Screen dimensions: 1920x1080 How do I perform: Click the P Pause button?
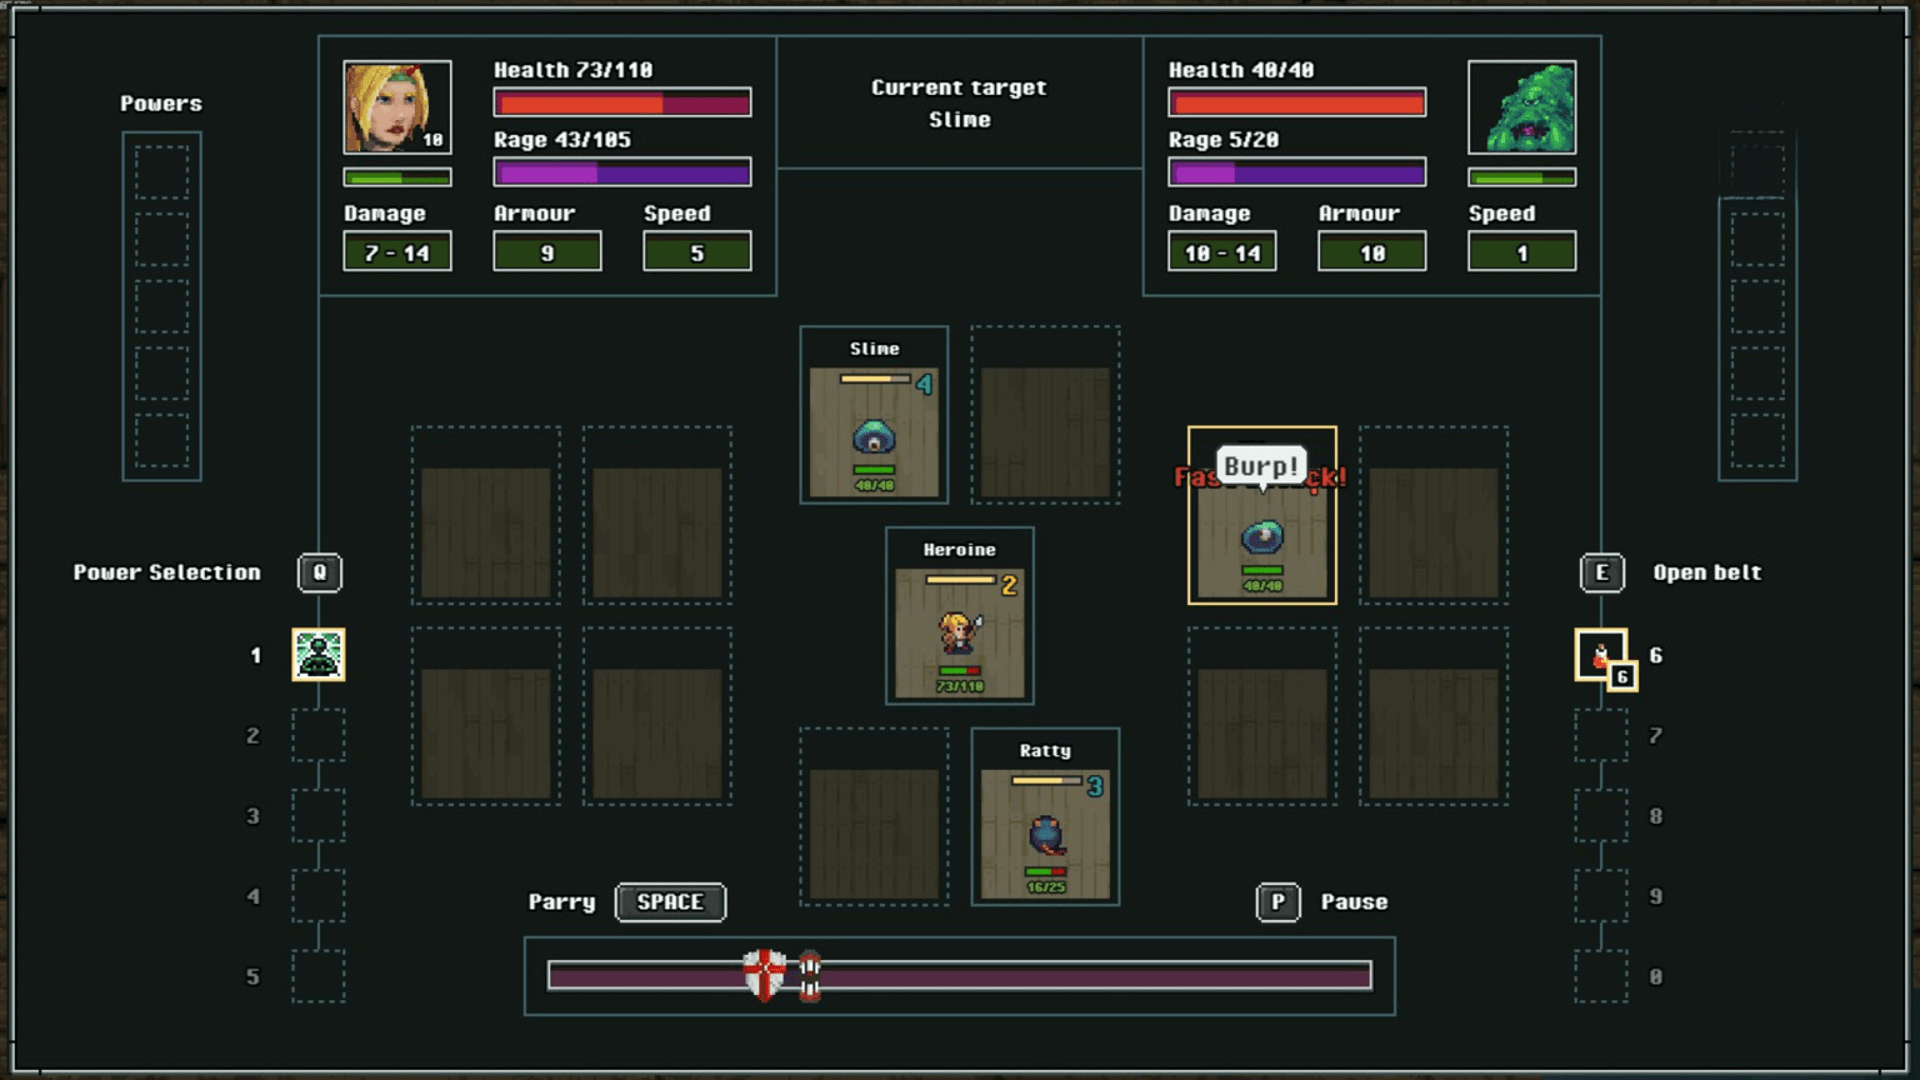coord(1278,902)
